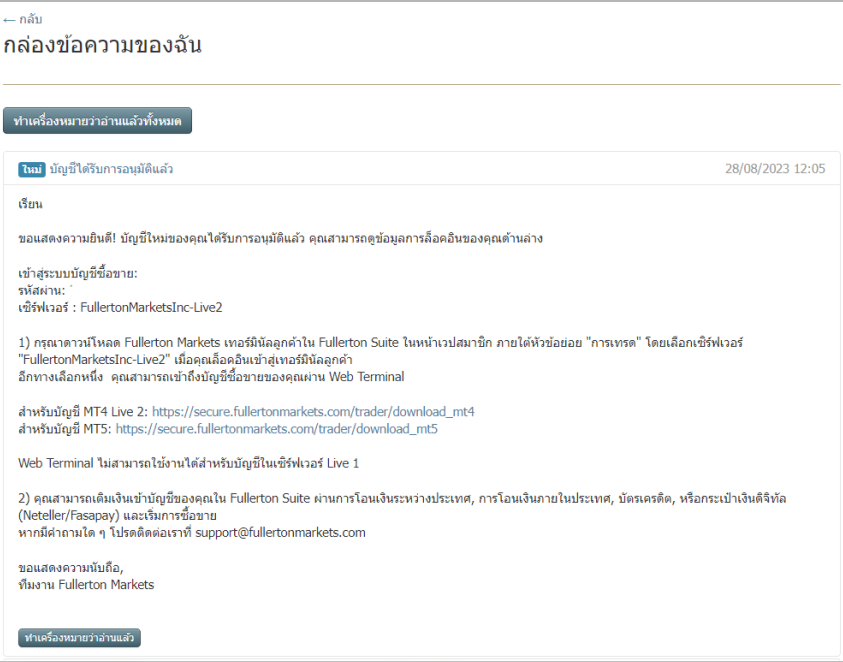This screenshot has height=662, width=843.
Task: Click the closing line ขอแสดงความนับถือ,
Action: coord(70,568)
